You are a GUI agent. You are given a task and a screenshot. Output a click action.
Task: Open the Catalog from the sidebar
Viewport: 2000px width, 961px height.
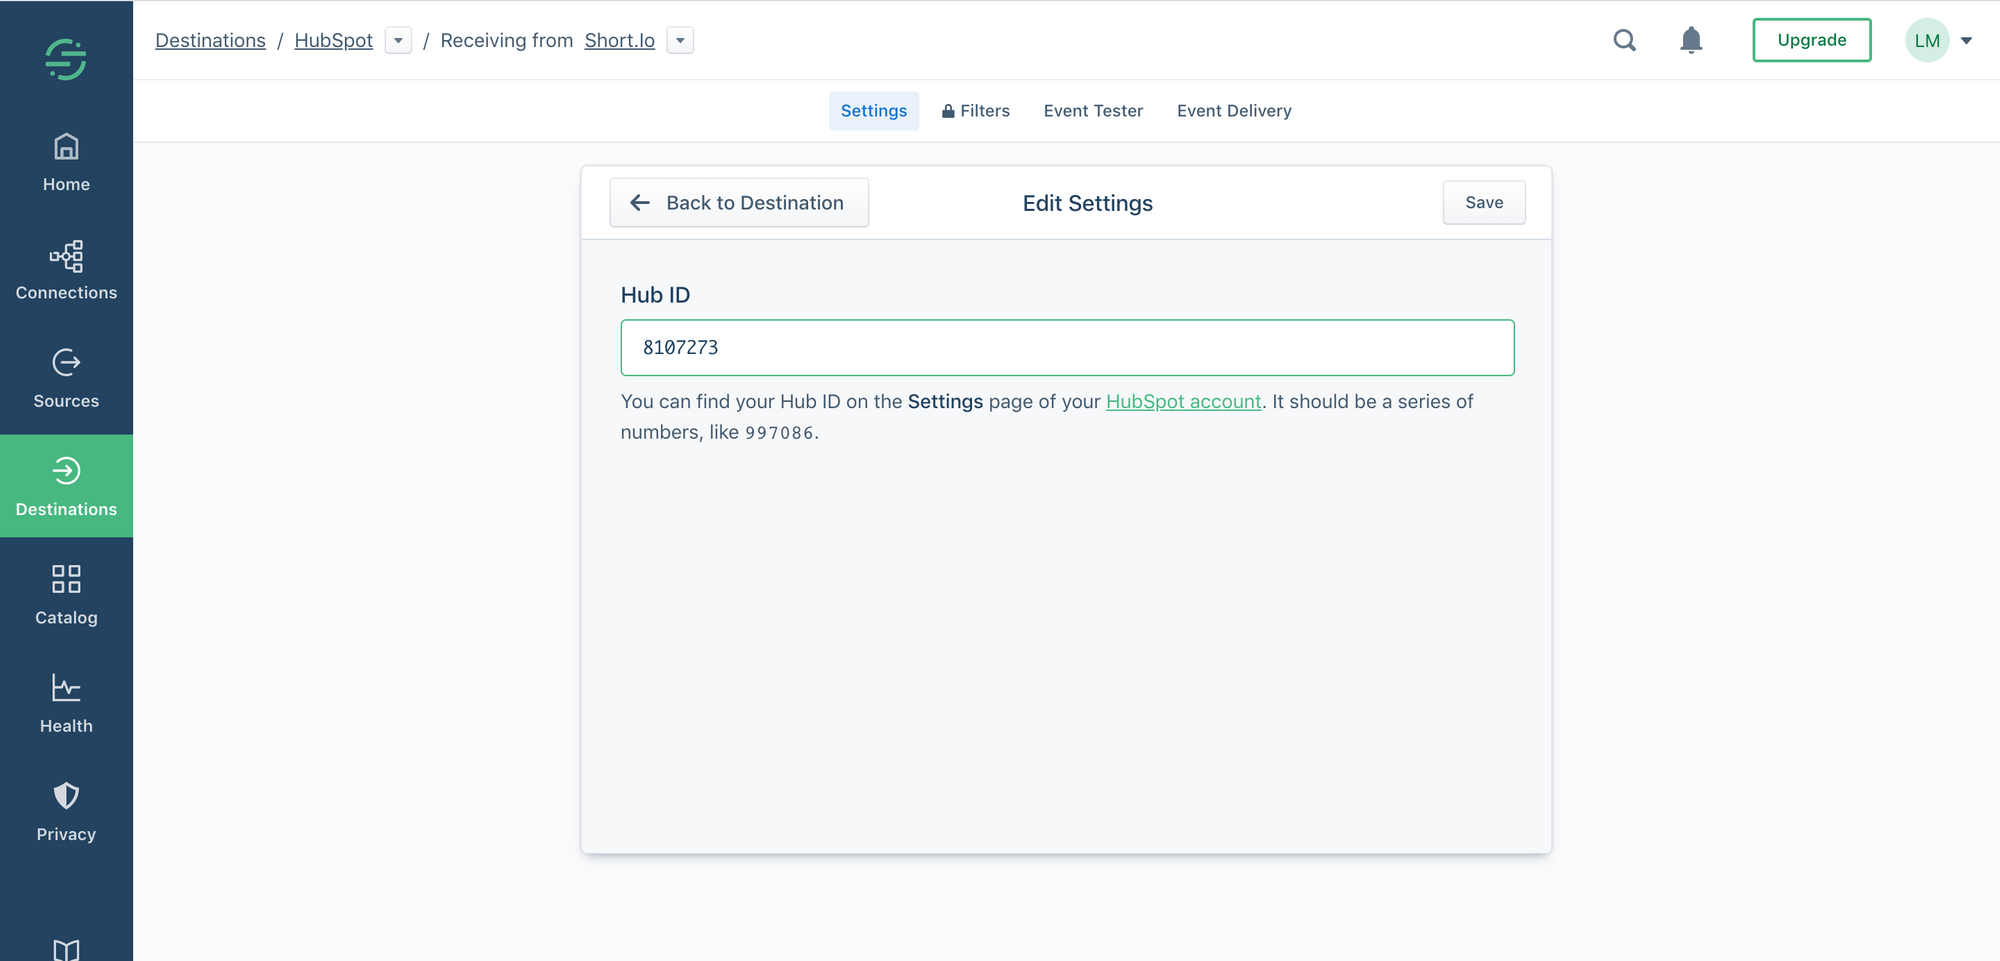(66, 595)
